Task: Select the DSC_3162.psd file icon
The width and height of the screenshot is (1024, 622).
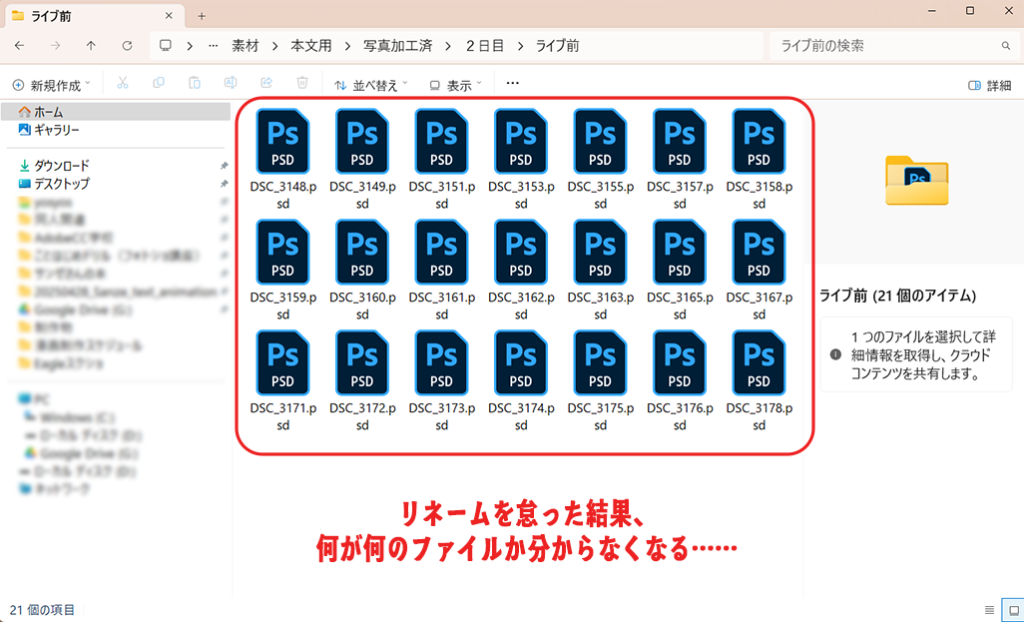Action: [521, 252]
